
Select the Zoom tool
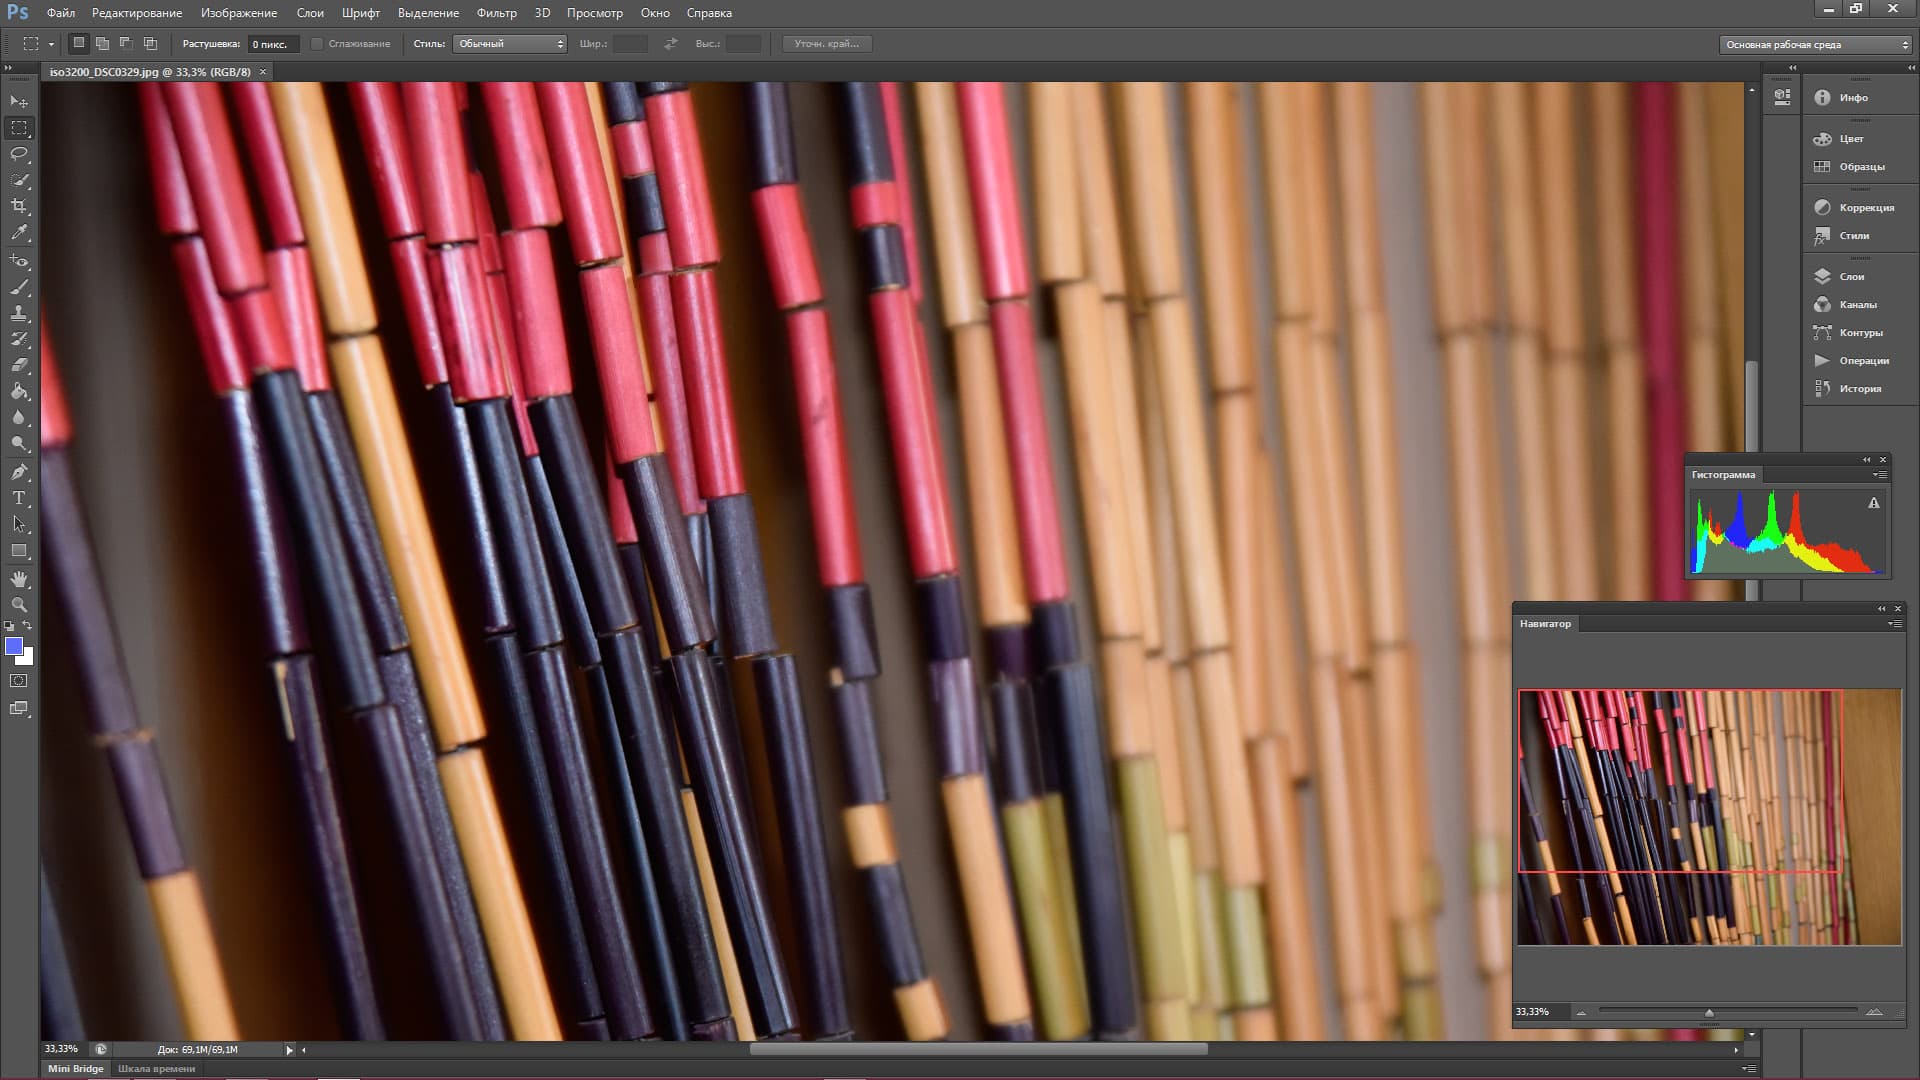pyautogui.click(x=19, y=605)
